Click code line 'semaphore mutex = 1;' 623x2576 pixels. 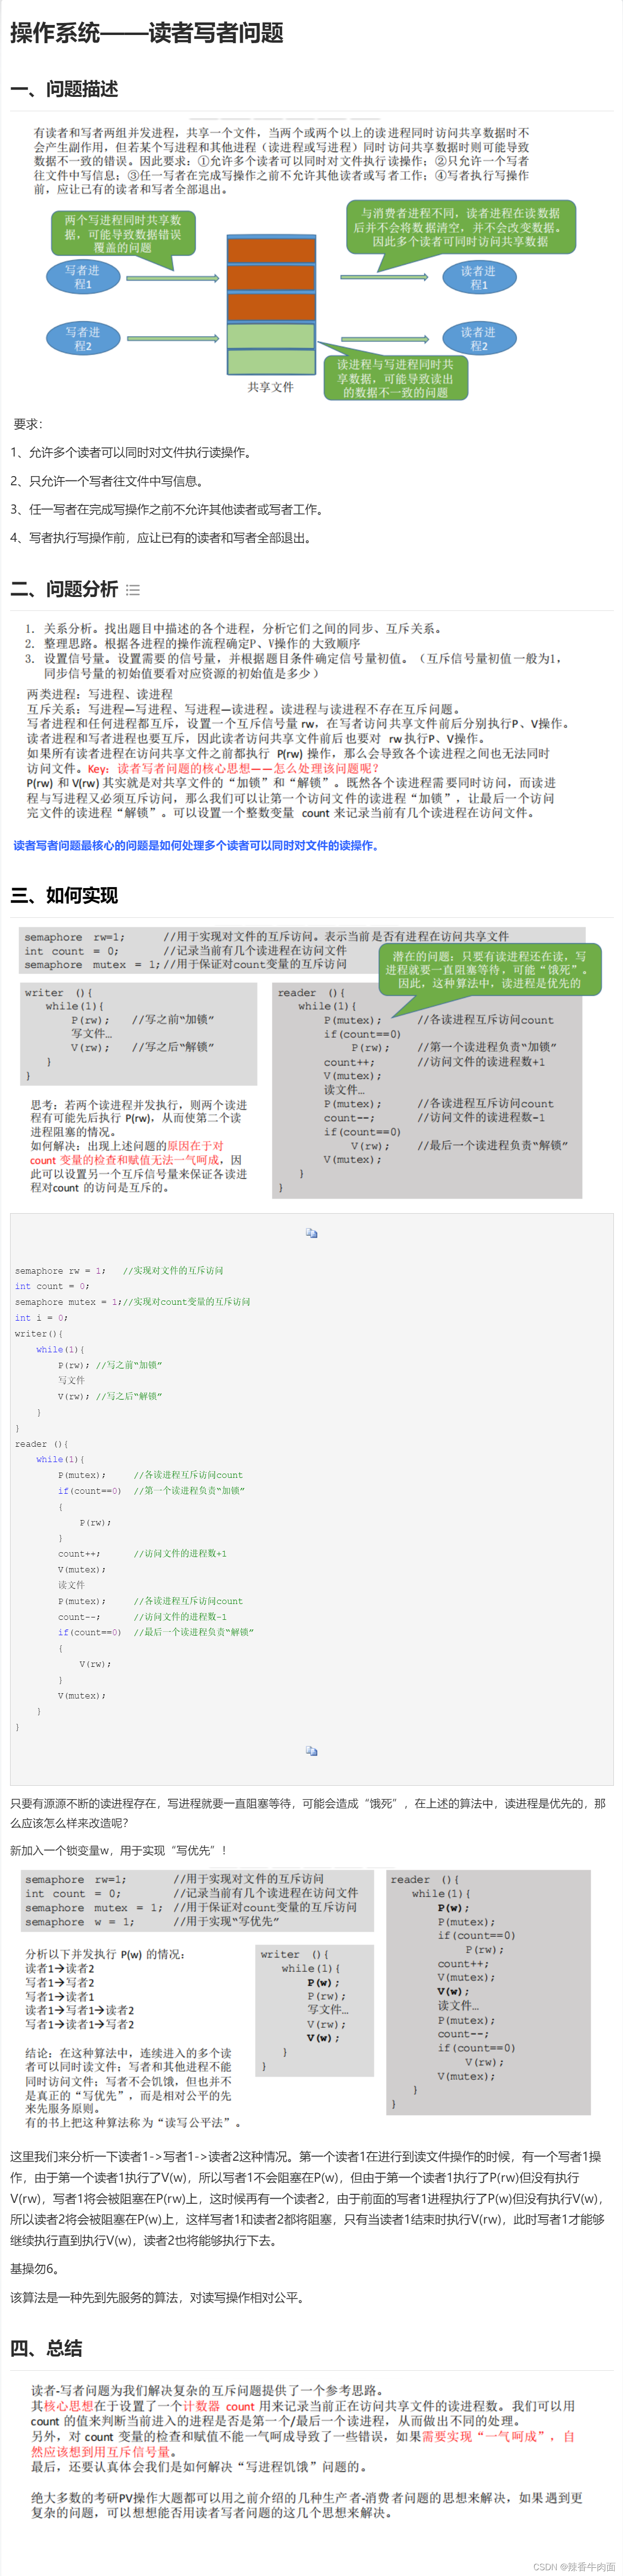coord(68,1302)
